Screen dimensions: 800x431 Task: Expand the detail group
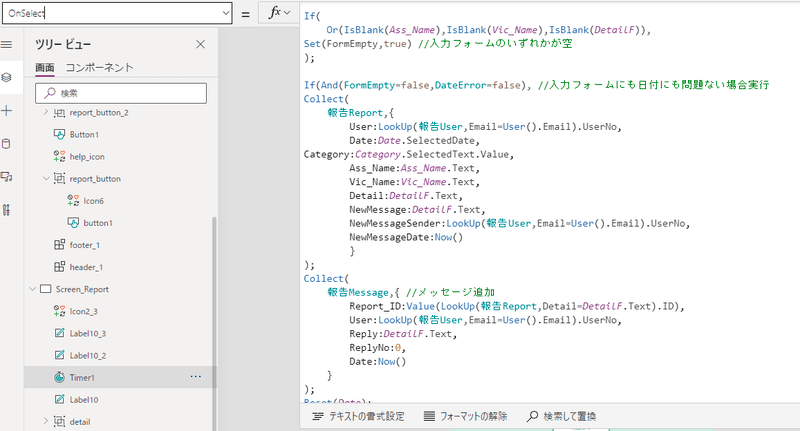click(45, 421)
